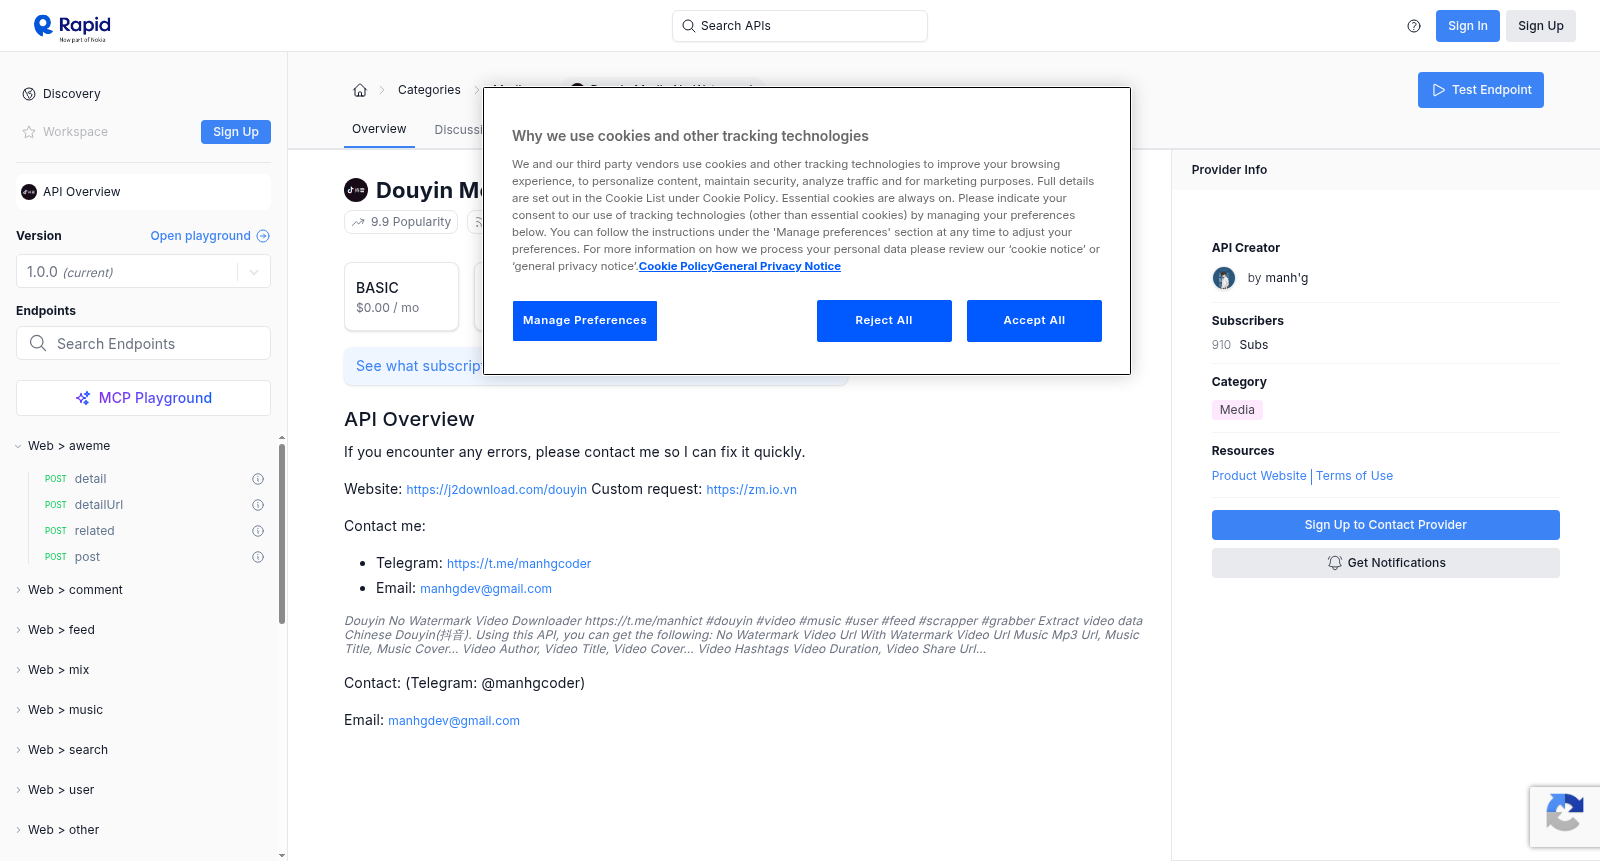Select the BASIC $0.00 plan card

[401, 296]
